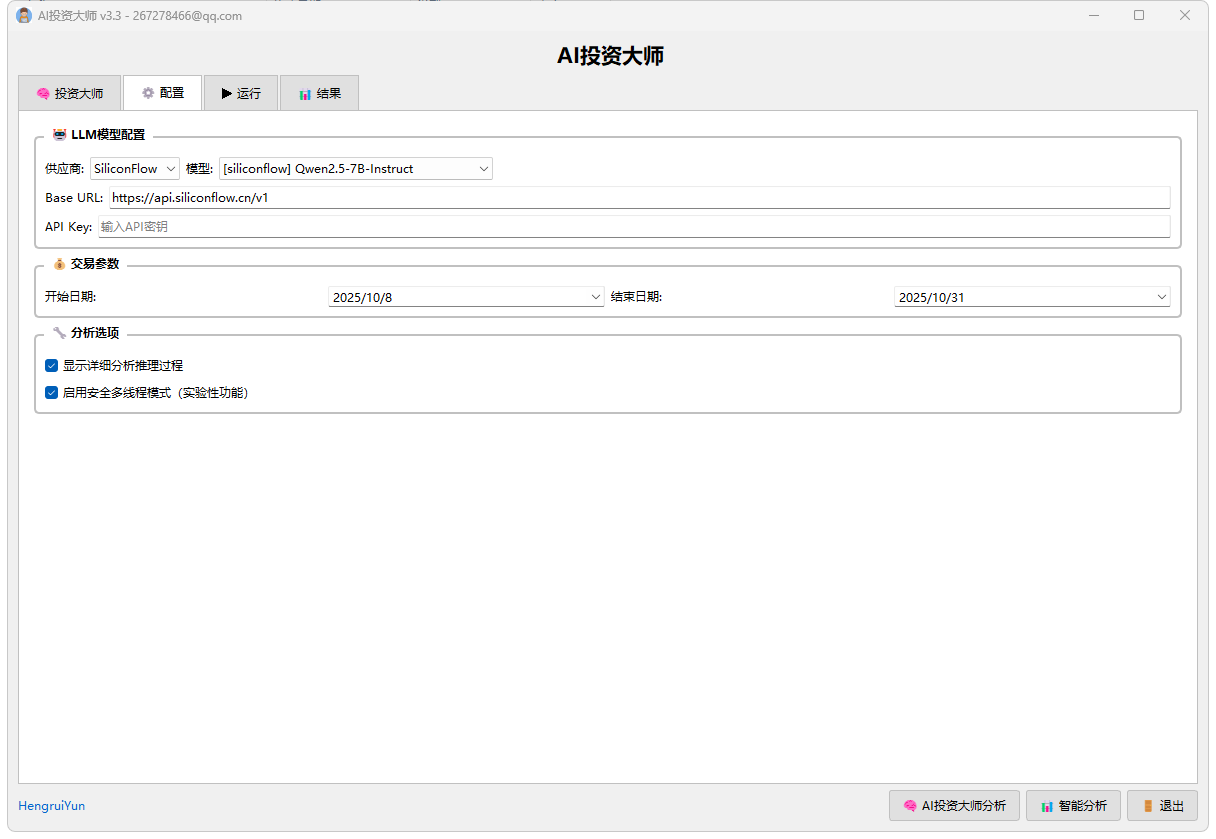
Task: Click the coin icon beside 交易参数
Action: (x=59, y=264)
